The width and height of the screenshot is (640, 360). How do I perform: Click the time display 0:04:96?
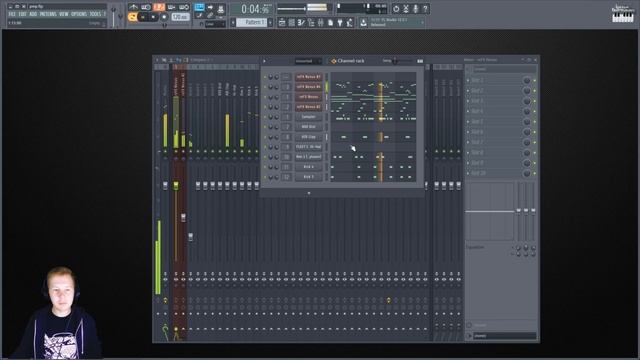[x=255, y=9]
